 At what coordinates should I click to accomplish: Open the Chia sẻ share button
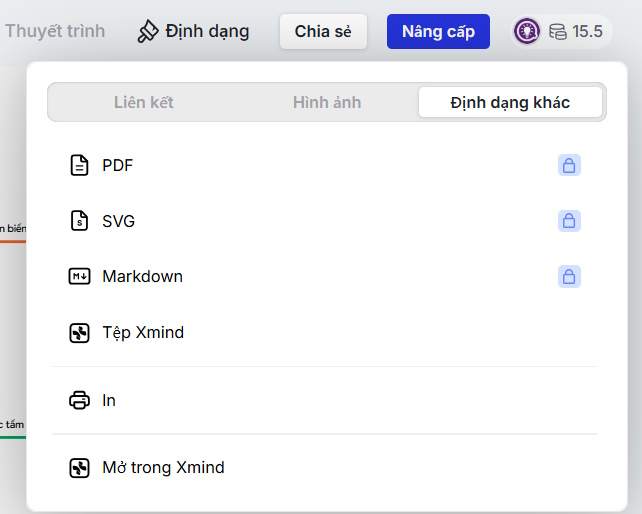click(323, 32)
